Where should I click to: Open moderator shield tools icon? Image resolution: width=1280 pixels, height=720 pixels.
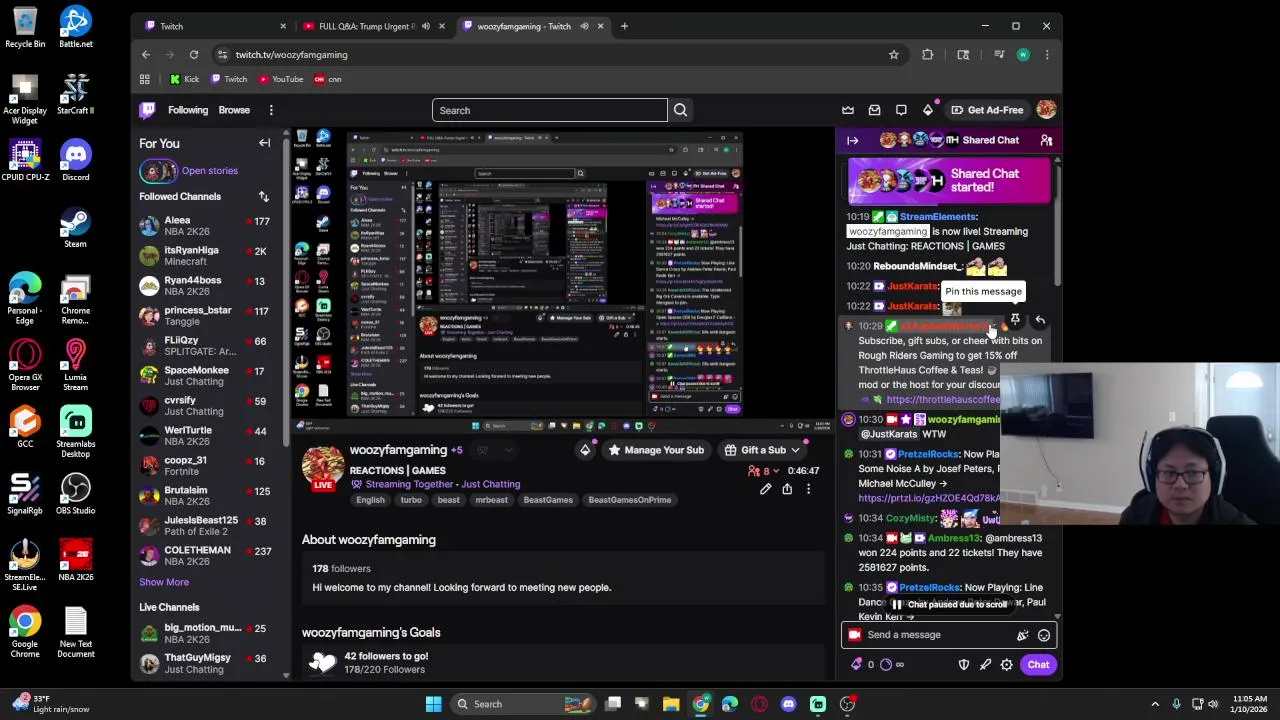(964, 665)
